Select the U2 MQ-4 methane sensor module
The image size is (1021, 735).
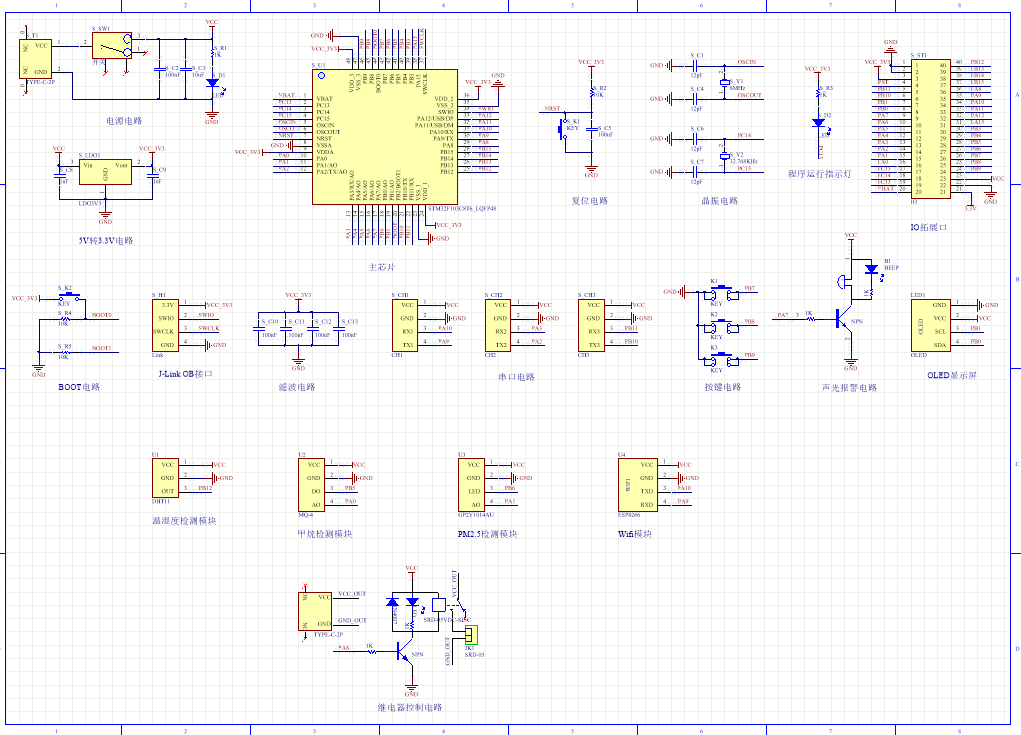[x=311, y=484]
